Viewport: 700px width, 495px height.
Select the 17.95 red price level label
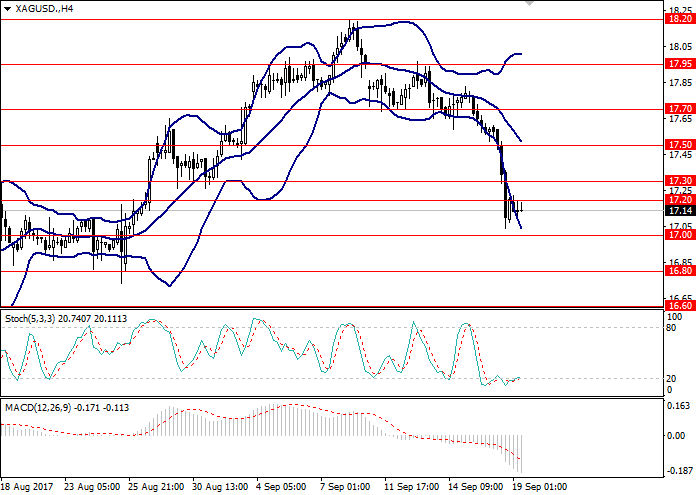681,64
